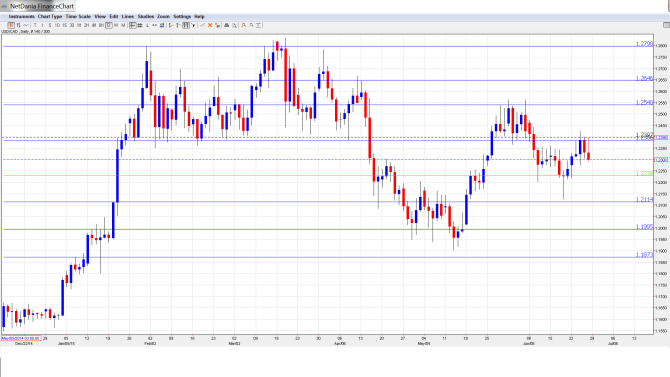Click the red date box at bottom left

(x=21, y=339)
